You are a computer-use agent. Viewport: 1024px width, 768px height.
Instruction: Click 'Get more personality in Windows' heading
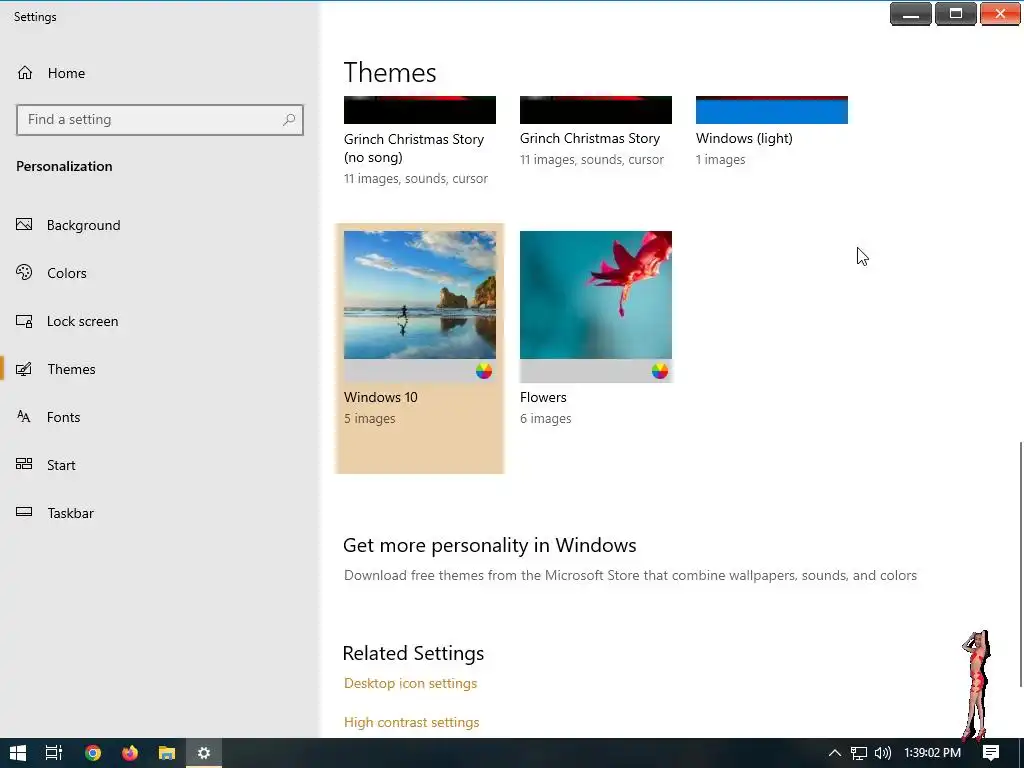pos(489,545)
